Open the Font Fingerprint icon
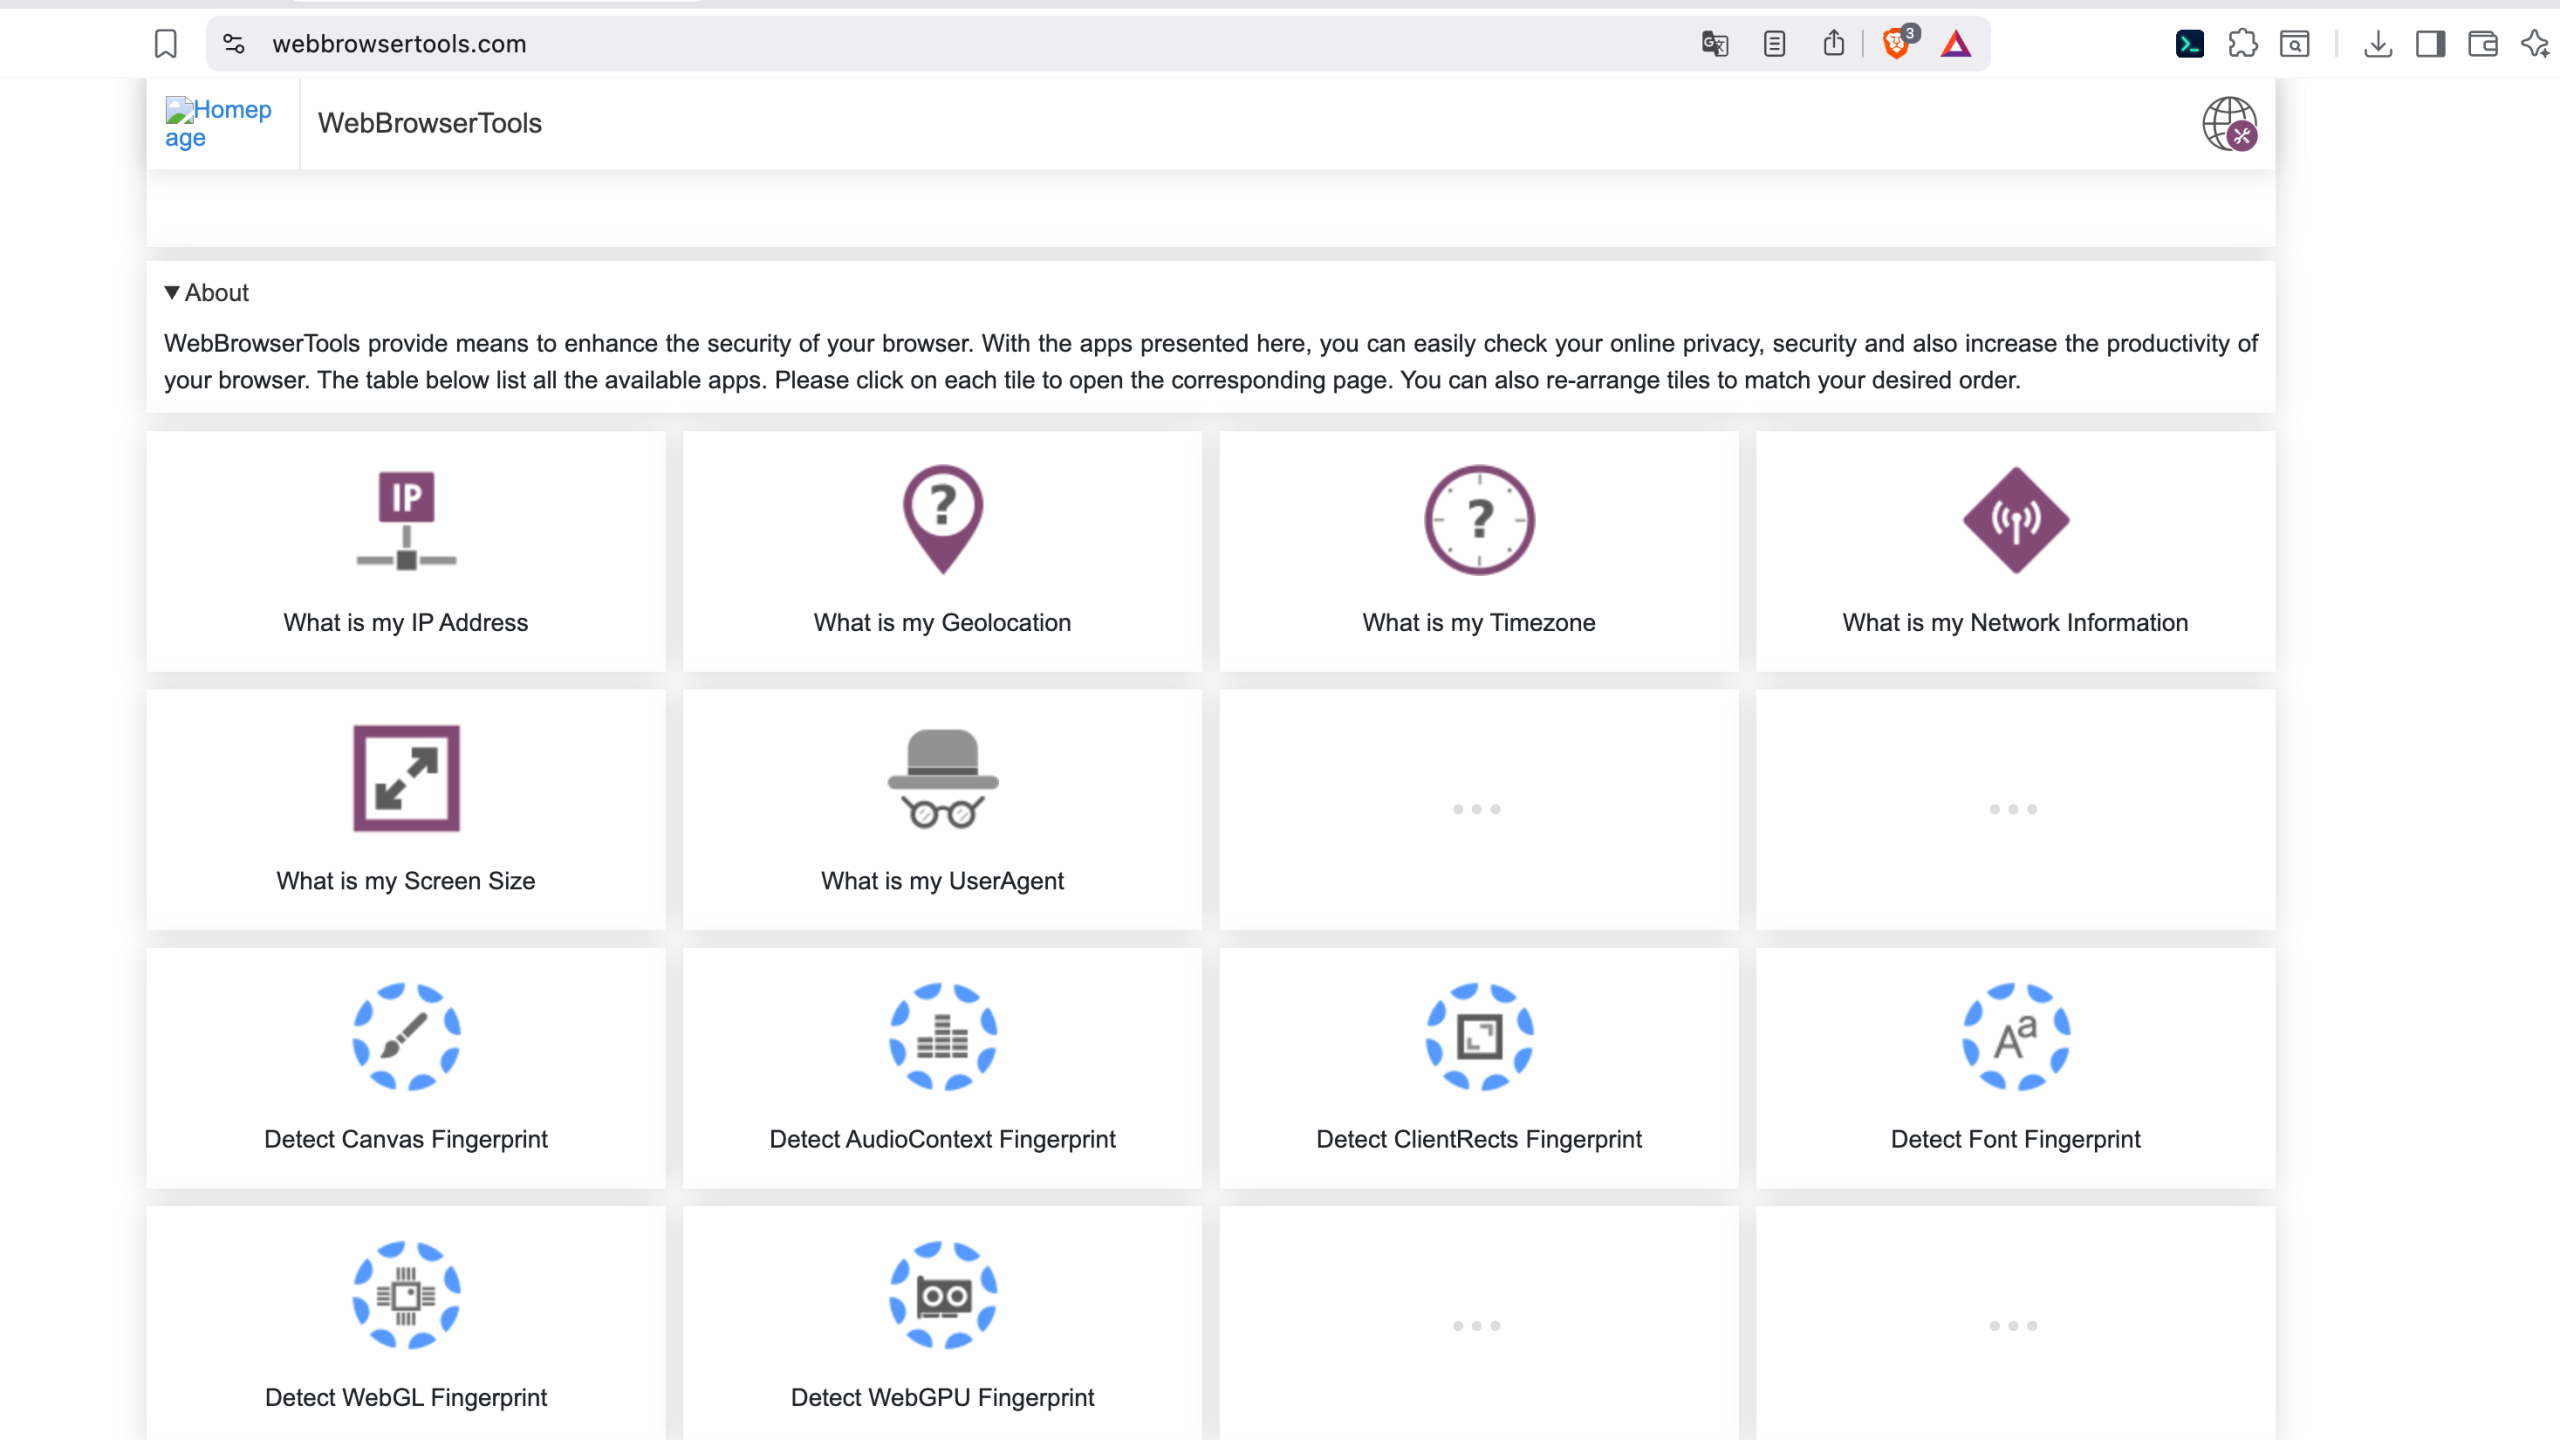2560x1440 pixels. tap(2015, 1036)
